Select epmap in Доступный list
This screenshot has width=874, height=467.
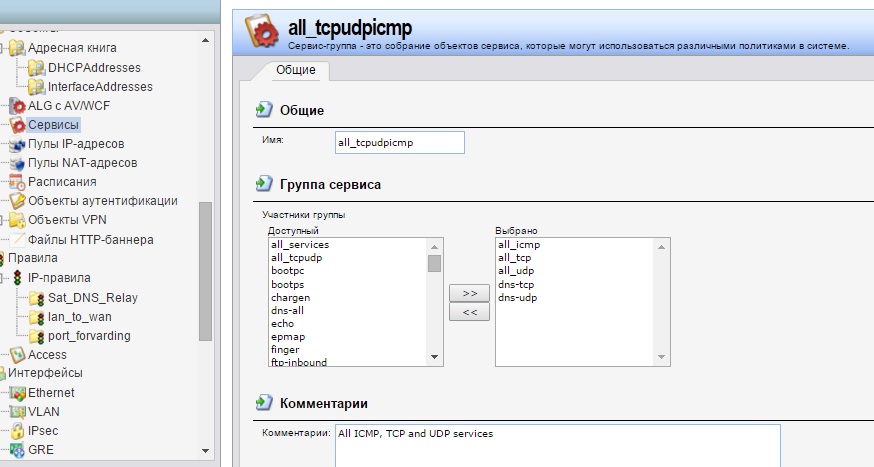point(288,337)
